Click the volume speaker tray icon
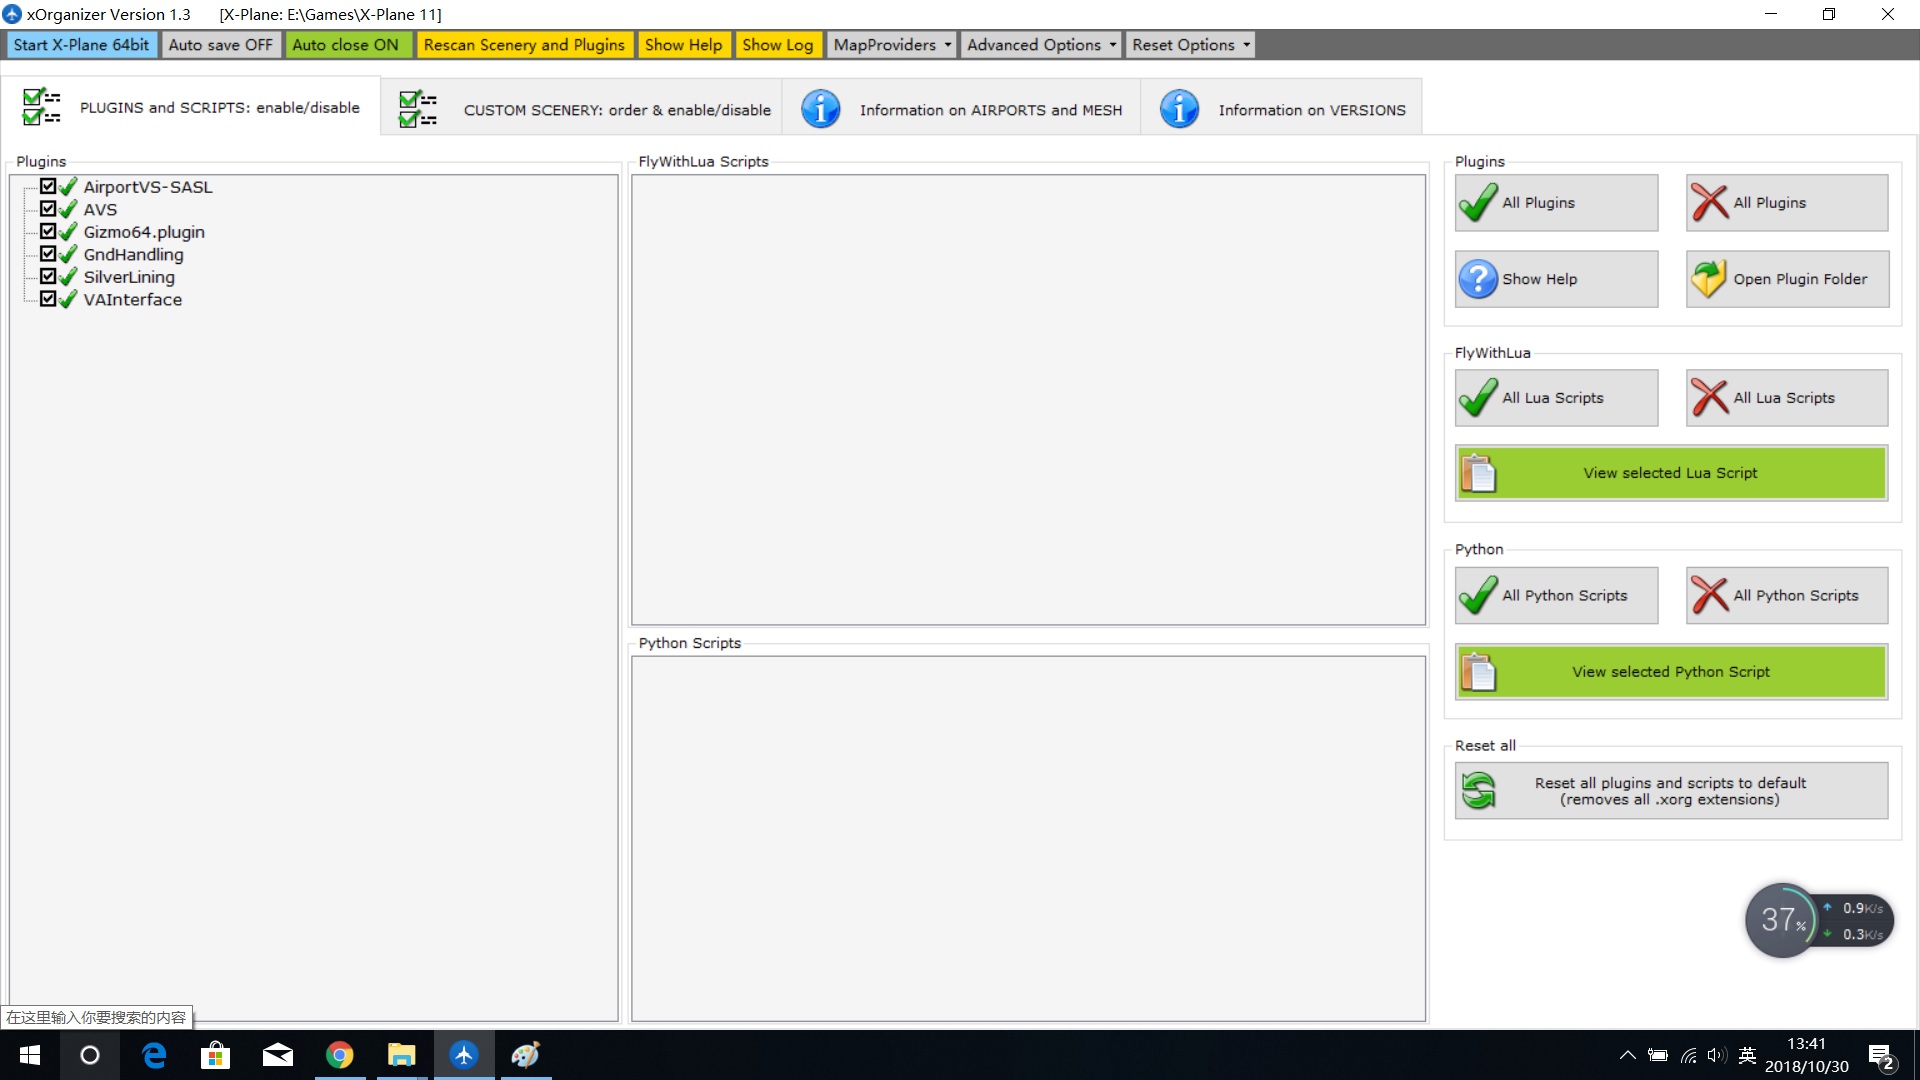The height and width of the screenshot is (1080, 1920). point(1717,1055)
